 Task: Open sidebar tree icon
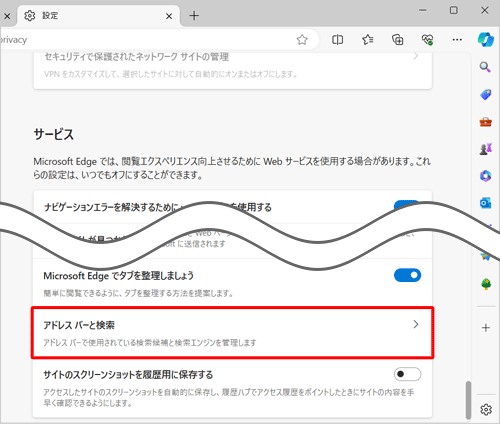click(486, 284)
